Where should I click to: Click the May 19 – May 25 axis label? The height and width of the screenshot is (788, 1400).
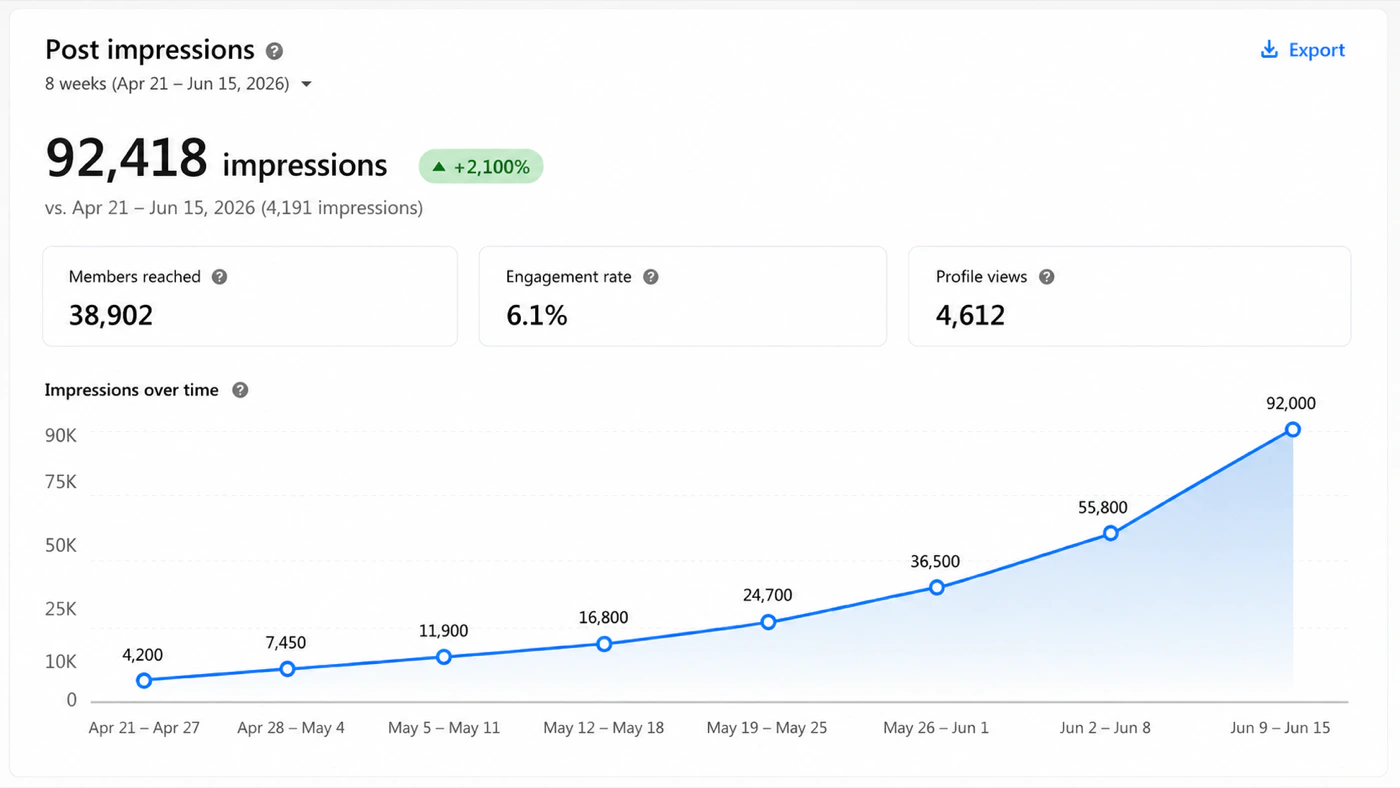tap(767, 728)
